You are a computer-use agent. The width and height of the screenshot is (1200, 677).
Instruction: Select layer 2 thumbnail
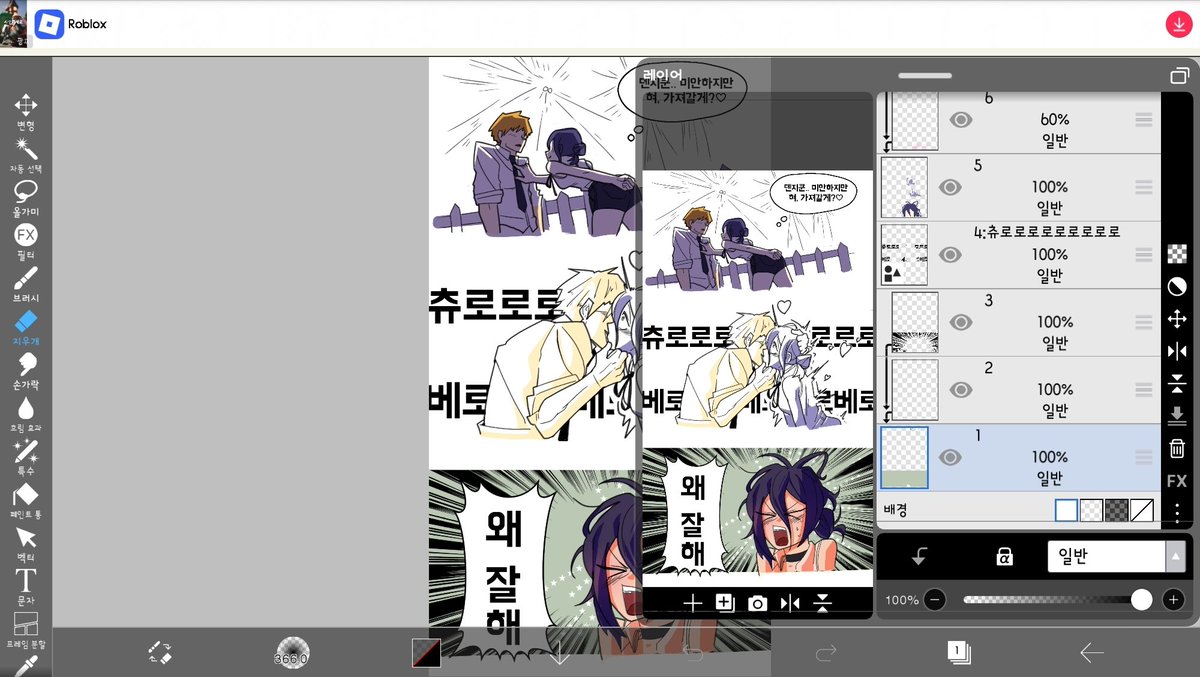(915, 390)
